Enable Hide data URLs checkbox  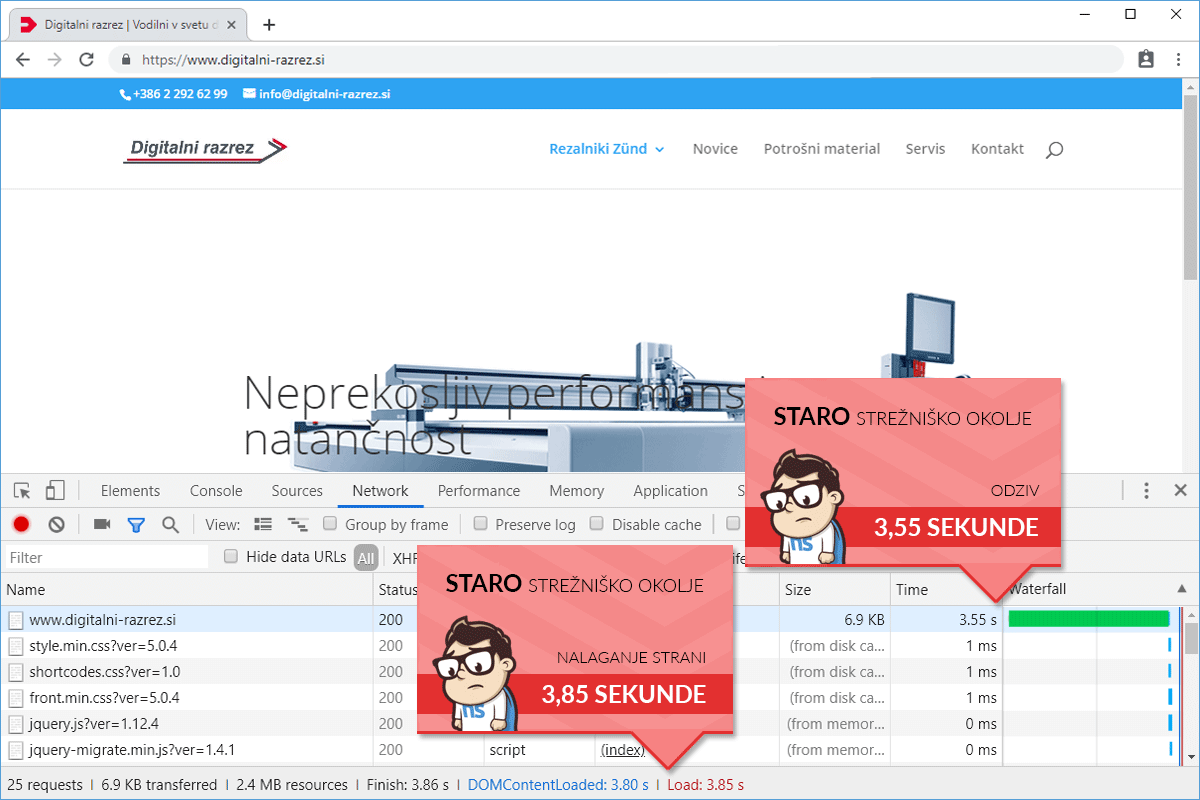[232, 557]
